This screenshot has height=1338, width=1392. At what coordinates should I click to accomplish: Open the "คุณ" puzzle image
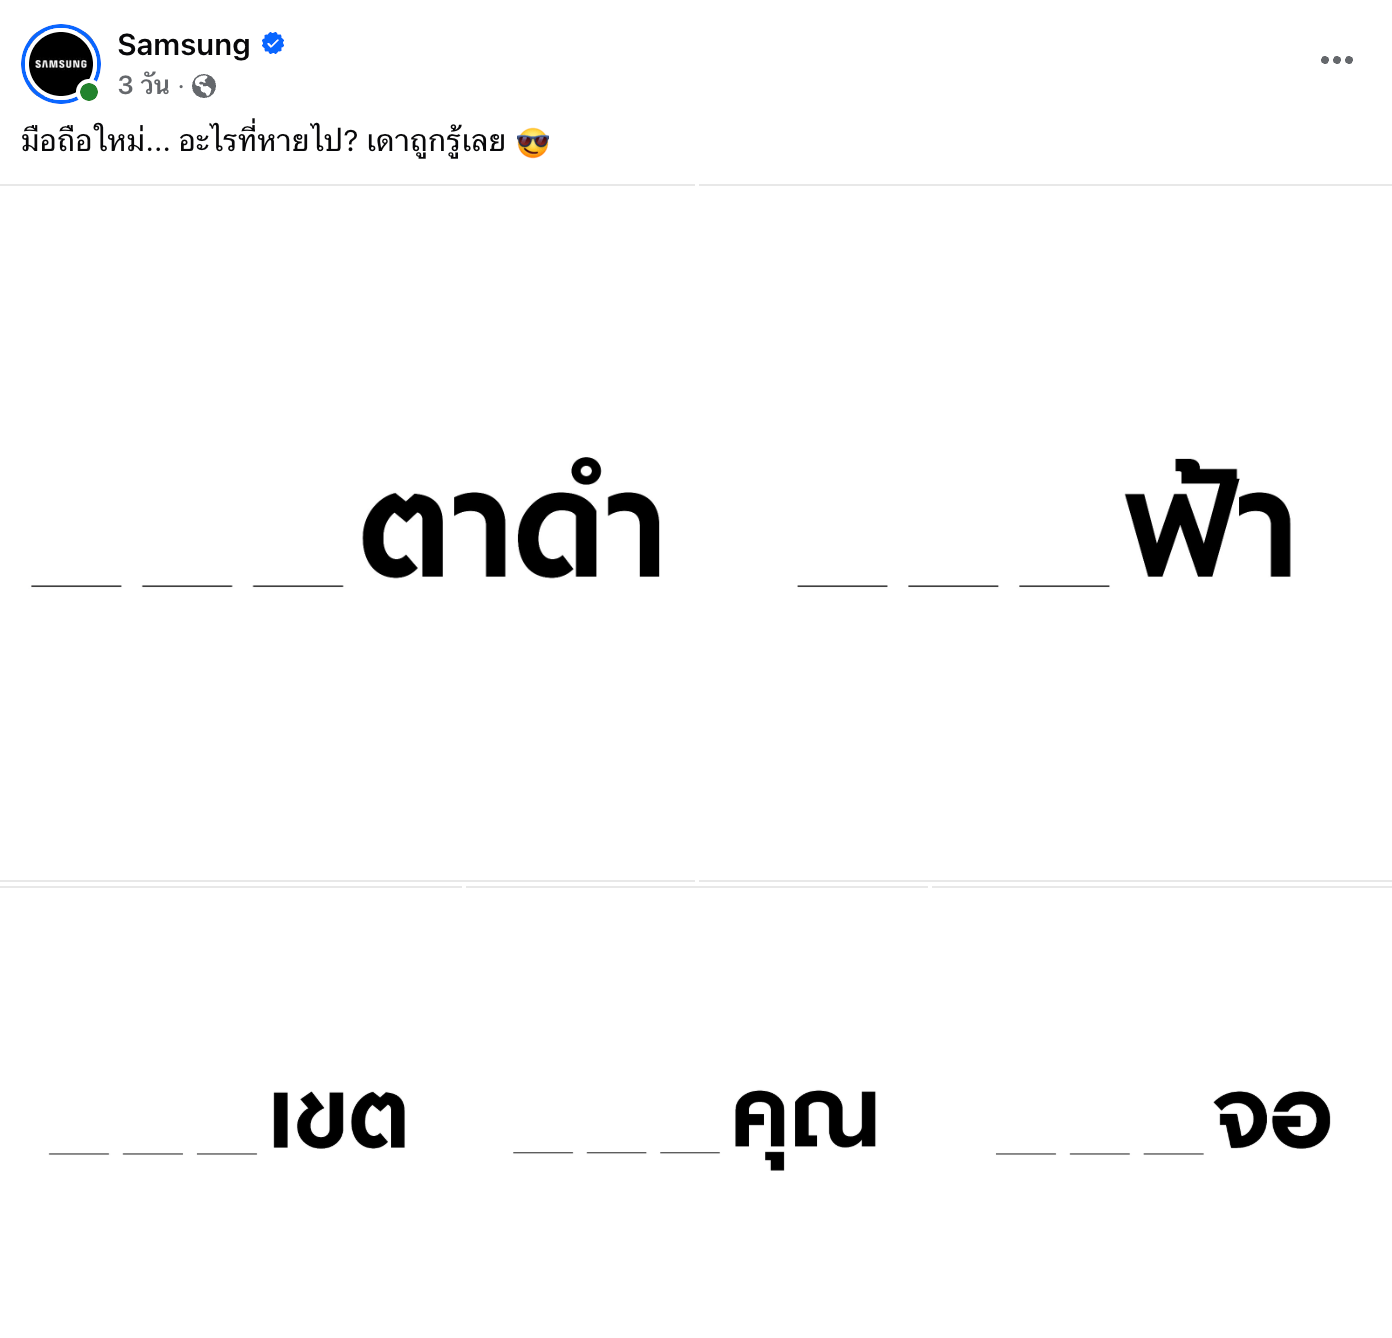coord(696,1112)
